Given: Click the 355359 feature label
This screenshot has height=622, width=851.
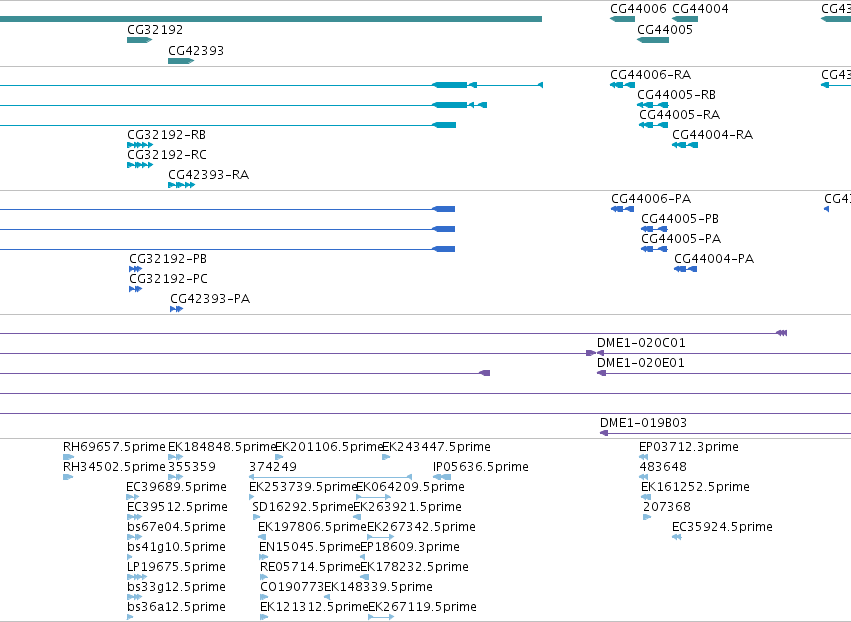Looking at the screenshot, I should [x=192, y=467].
